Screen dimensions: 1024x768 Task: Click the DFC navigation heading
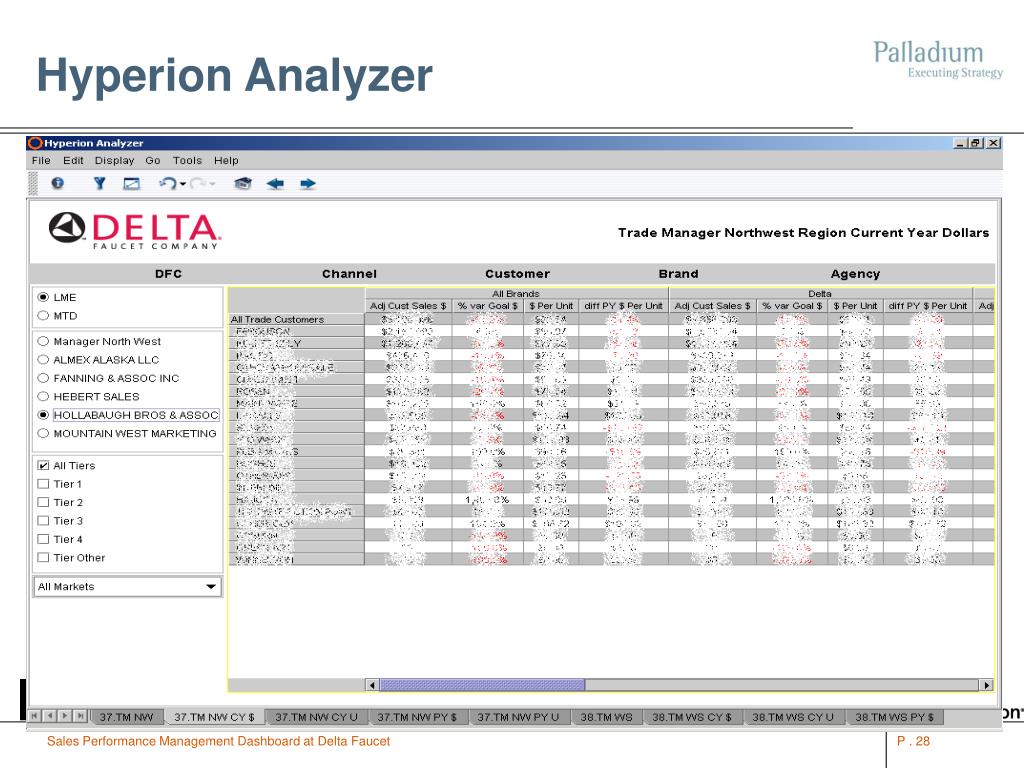click(168, 274)
